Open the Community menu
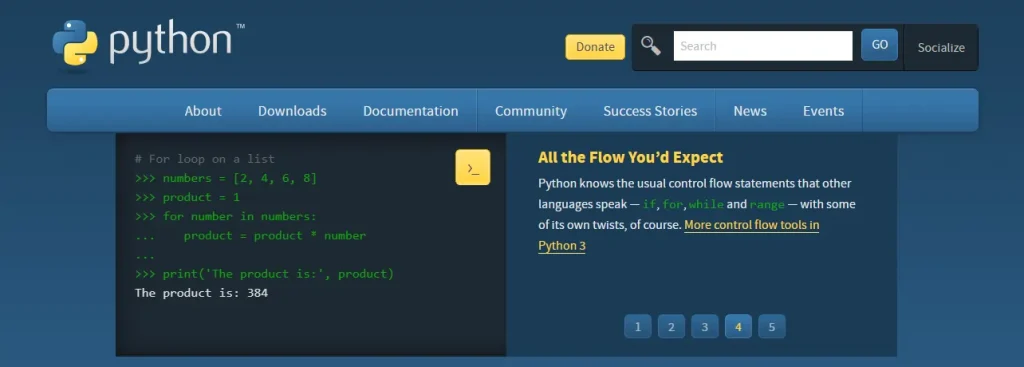 tap(531, 111)
